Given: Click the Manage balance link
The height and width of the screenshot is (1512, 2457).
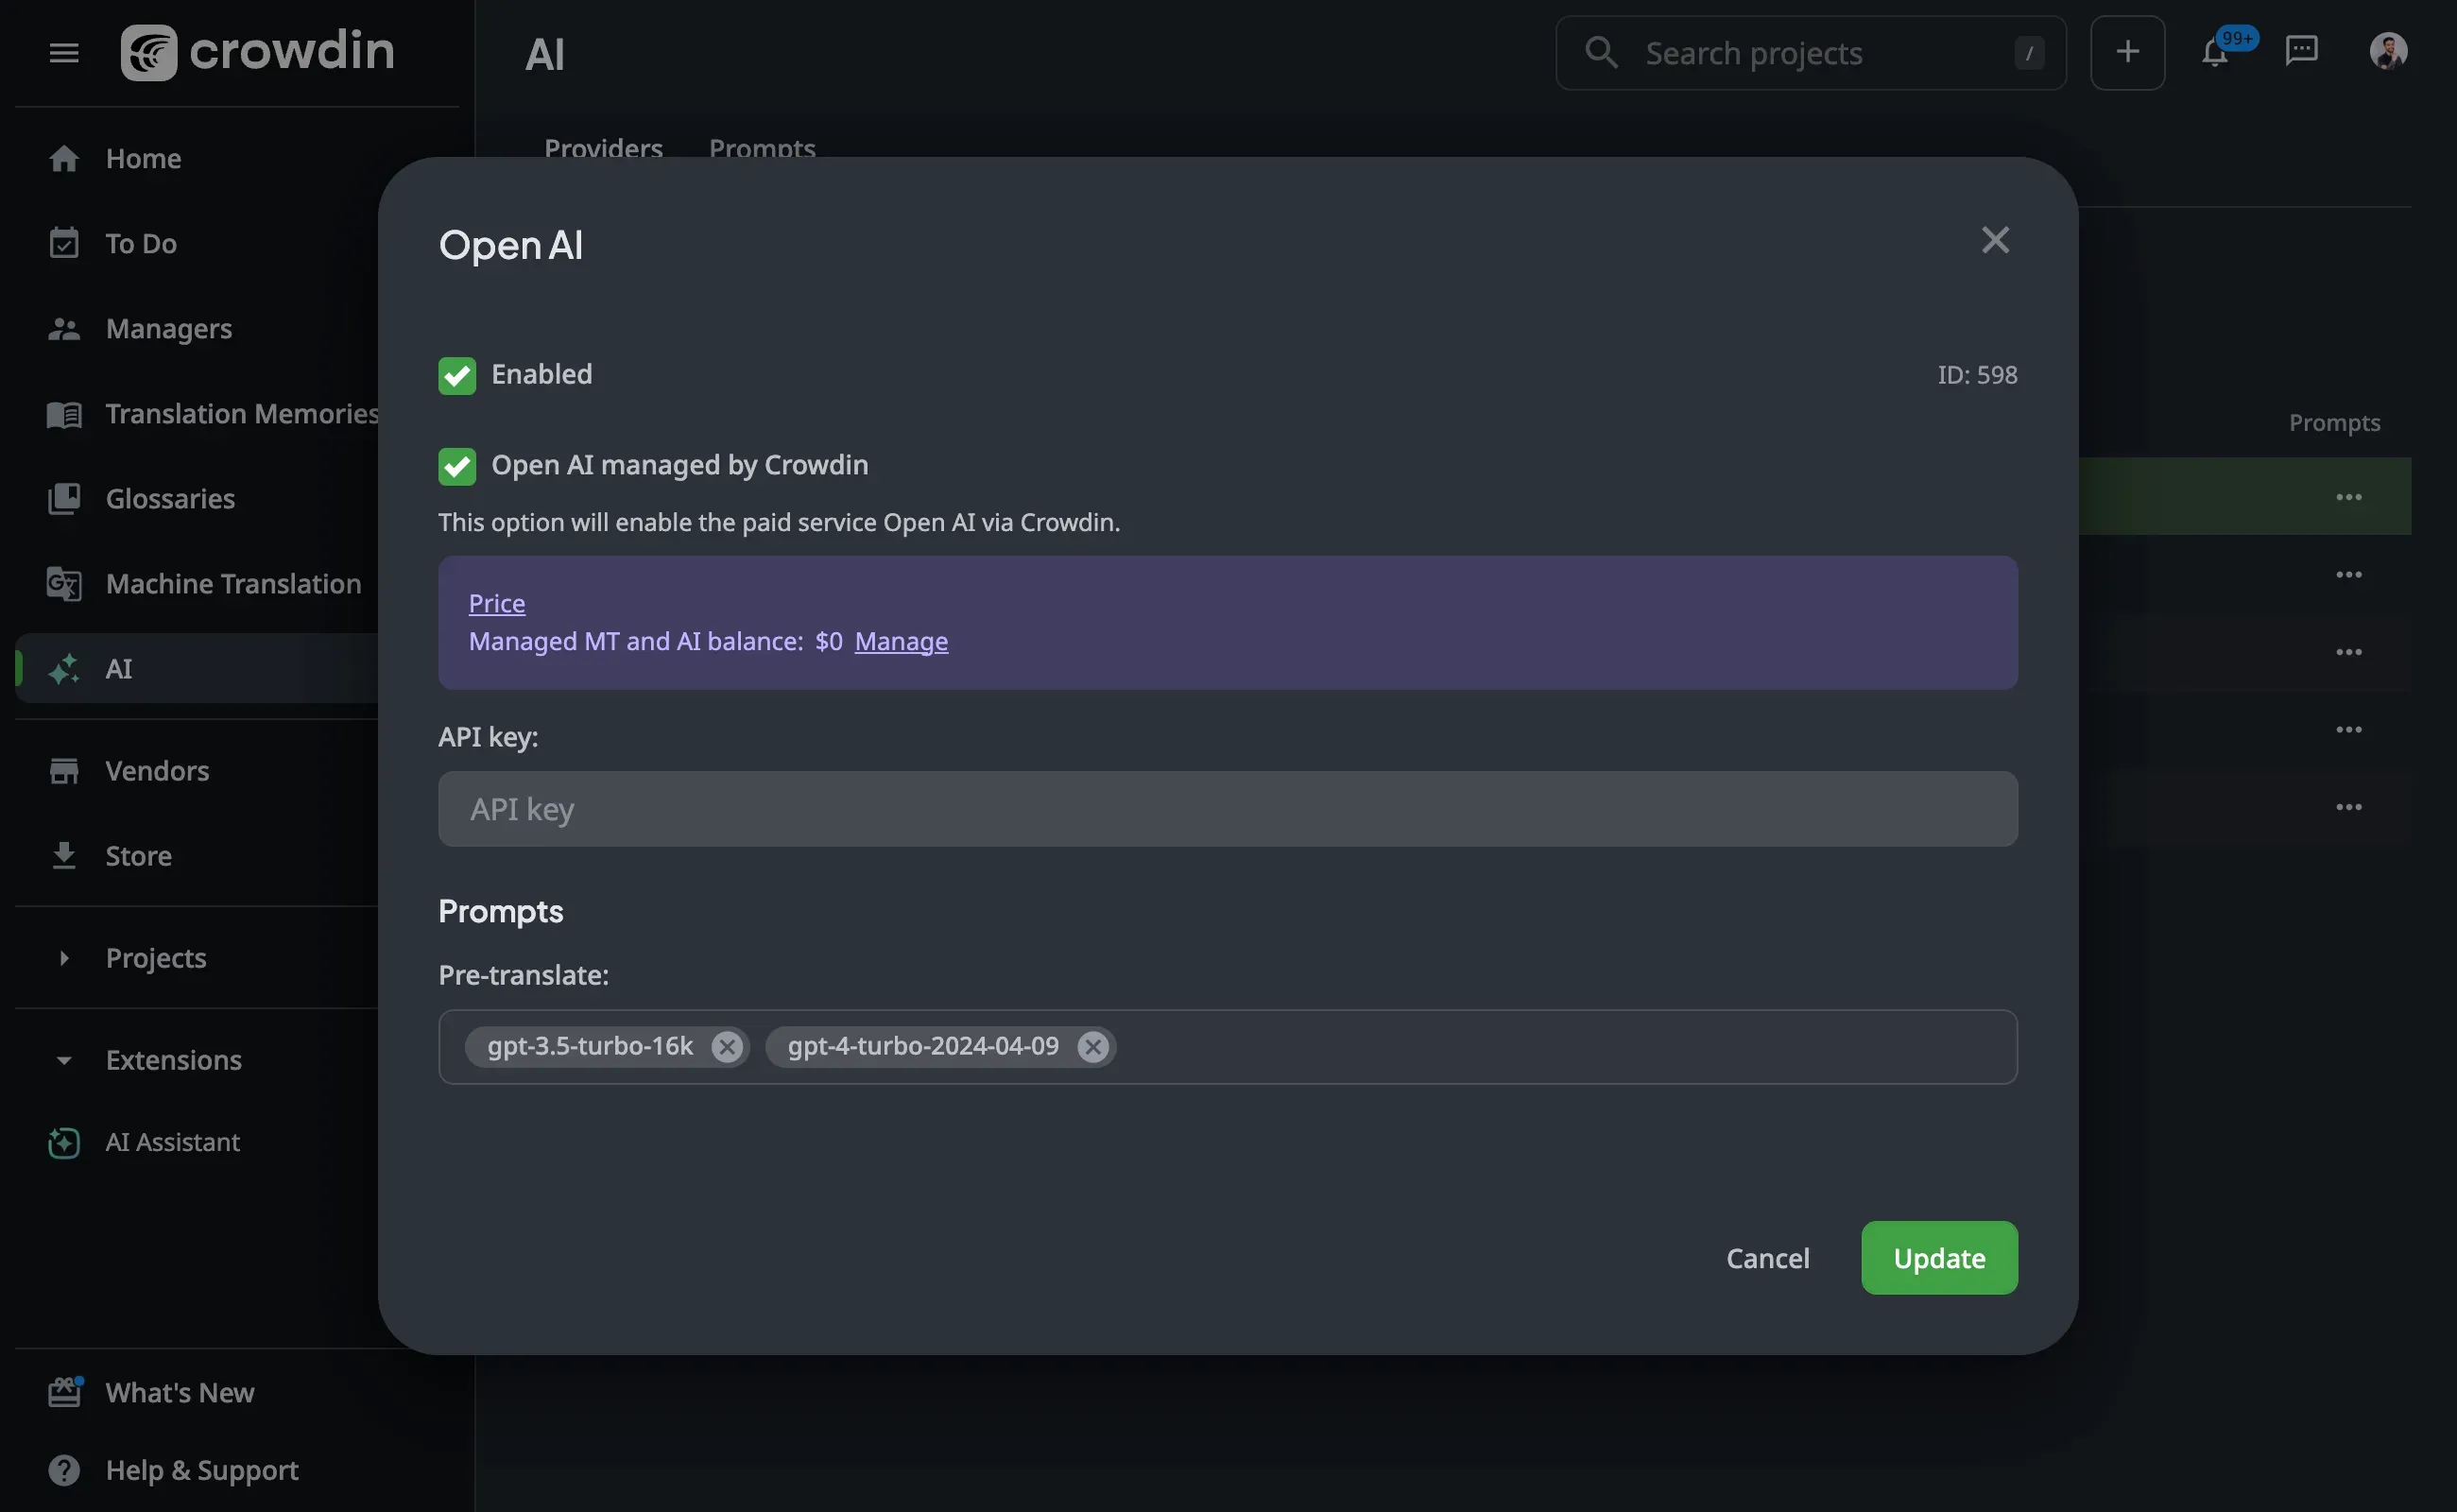Looking at the screenshot, I should tap(900, 641).
